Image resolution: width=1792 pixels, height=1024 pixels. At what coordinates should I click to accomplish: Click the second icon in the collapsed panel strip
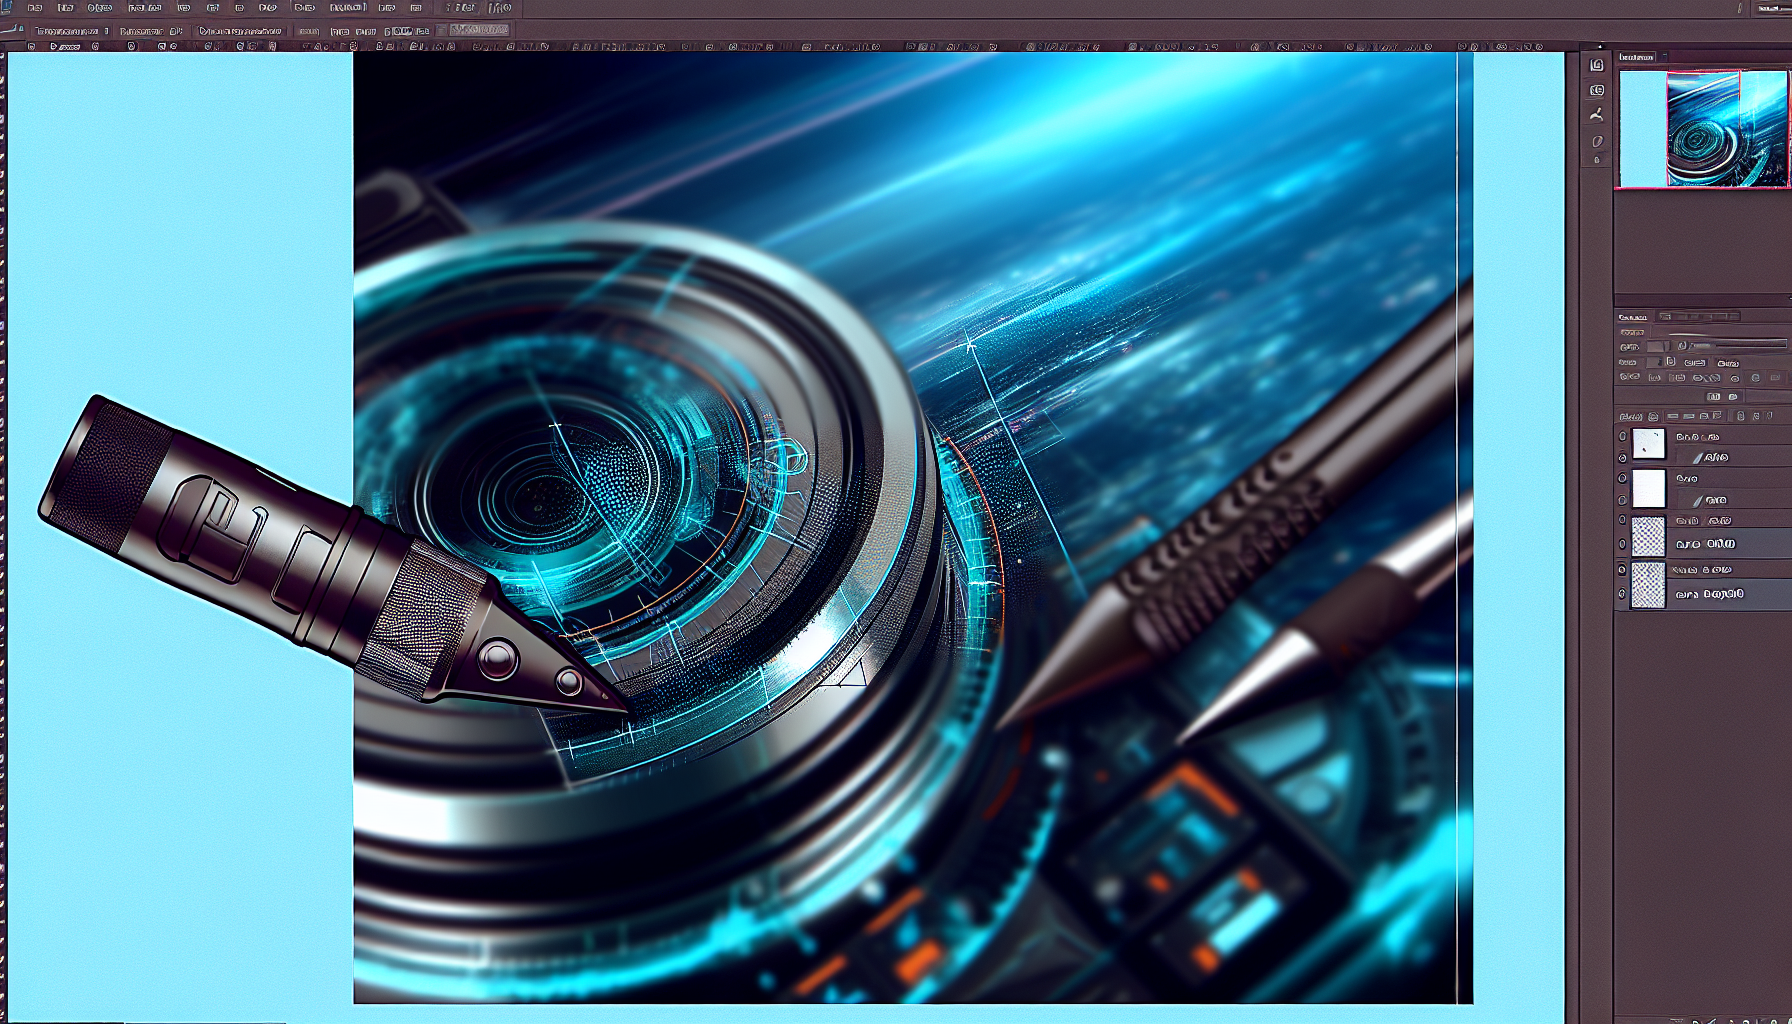click(x=1597, y=90)
